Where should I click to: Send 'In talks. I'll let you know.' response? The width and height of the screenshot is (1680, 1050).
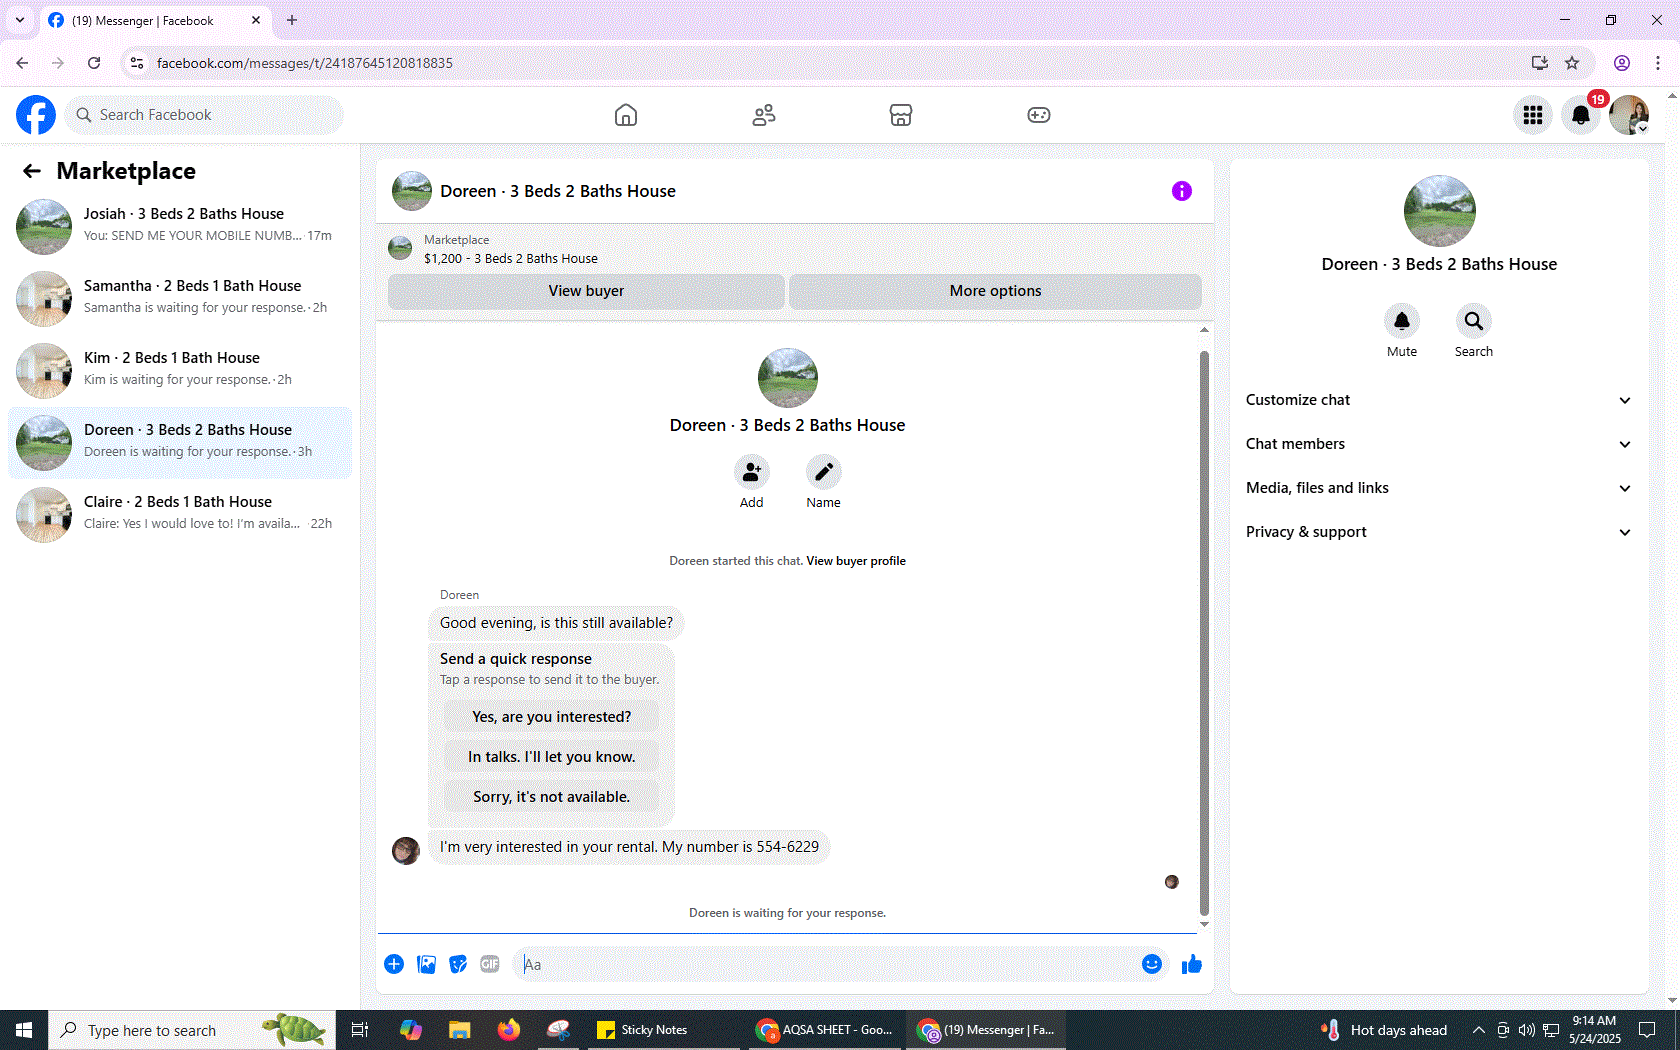[551, 757]
